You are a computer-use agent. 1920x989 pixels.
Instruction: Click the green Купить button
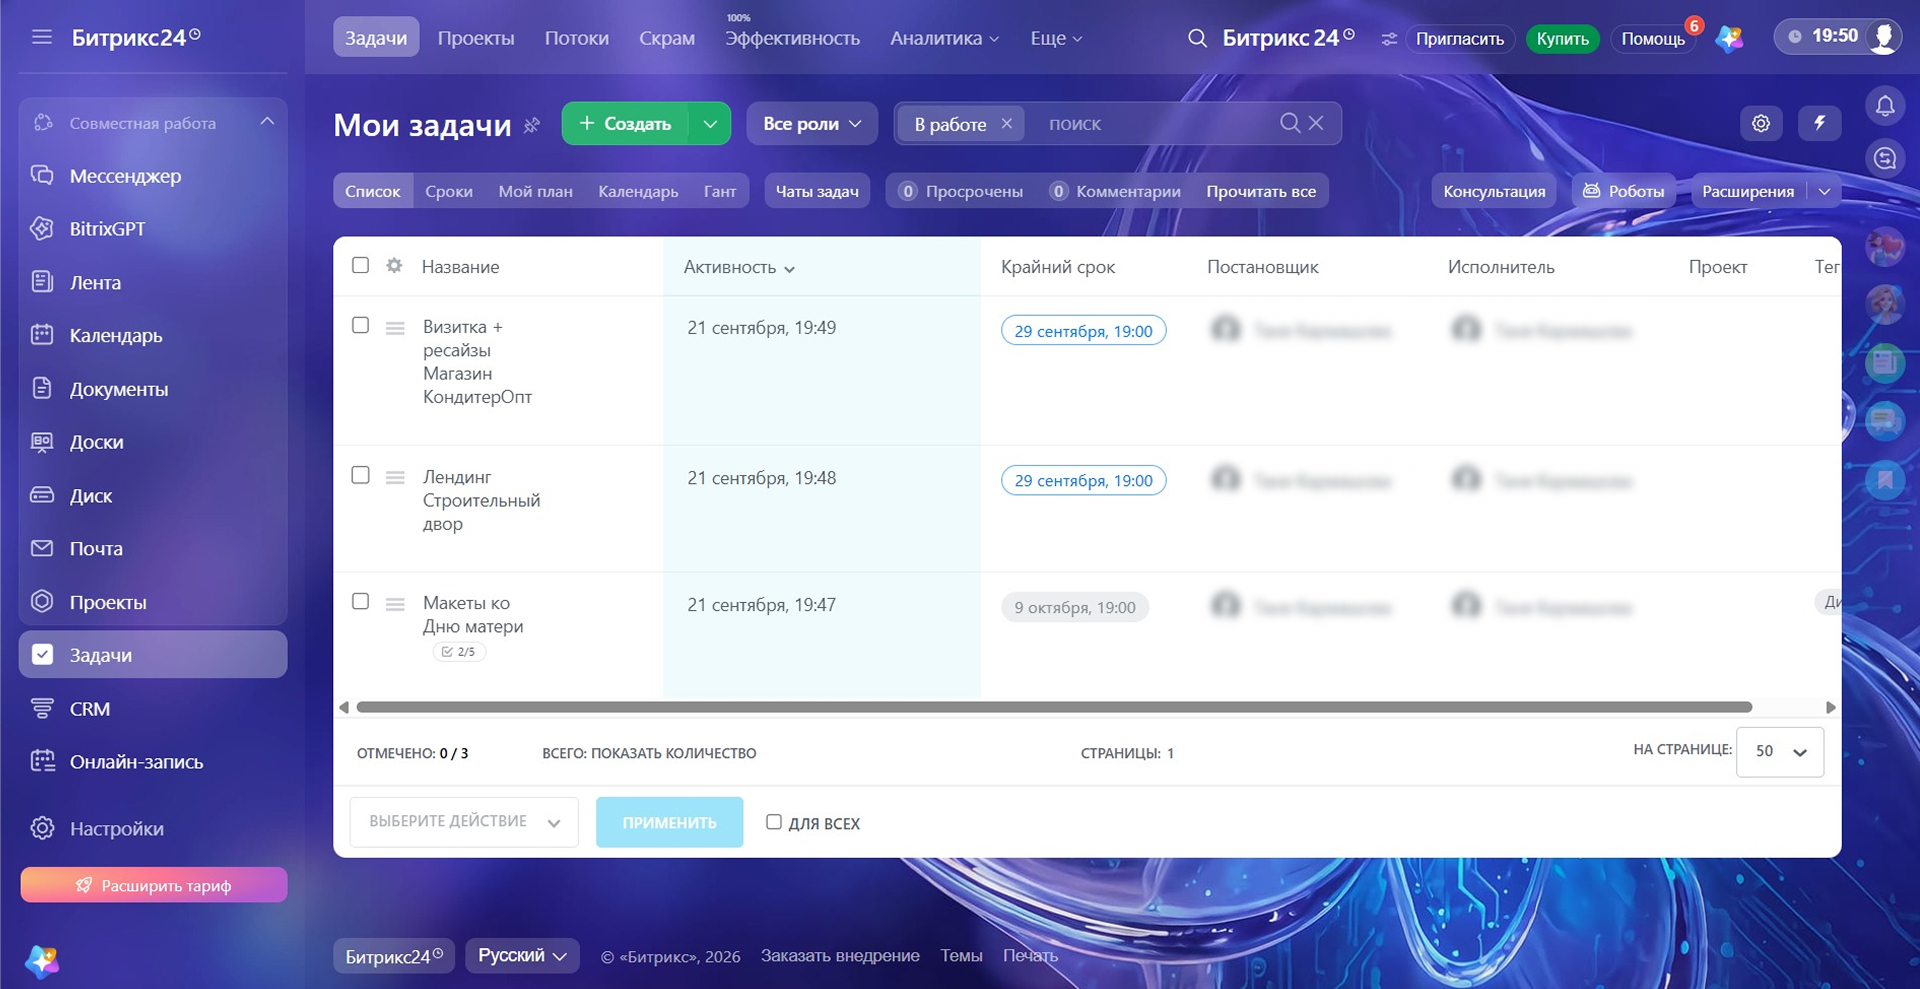pos(1562,39)
